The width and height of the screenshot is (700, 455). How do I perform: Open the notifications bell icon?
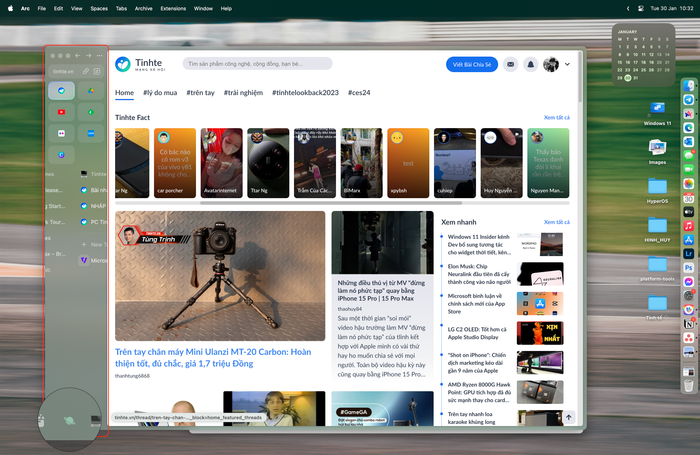point(530,64)
